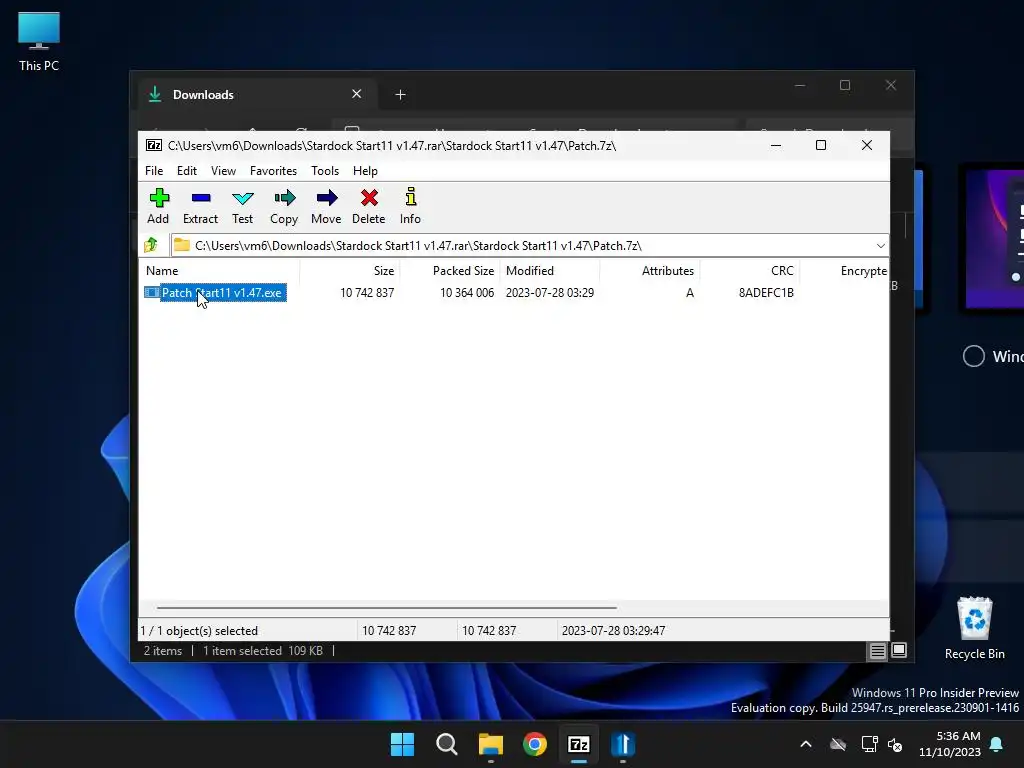1024x768 pixels.
Task: Click the CRC value 8ADEFC1B
Action: [x=766, y=293]
